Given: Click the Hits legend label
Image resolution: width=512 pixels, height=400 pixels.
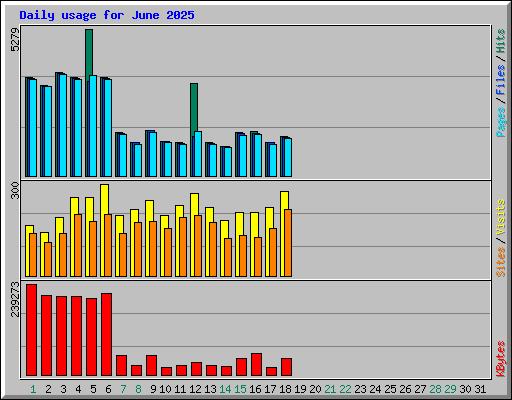Looking at the screenshot, I should pos(501,41).
